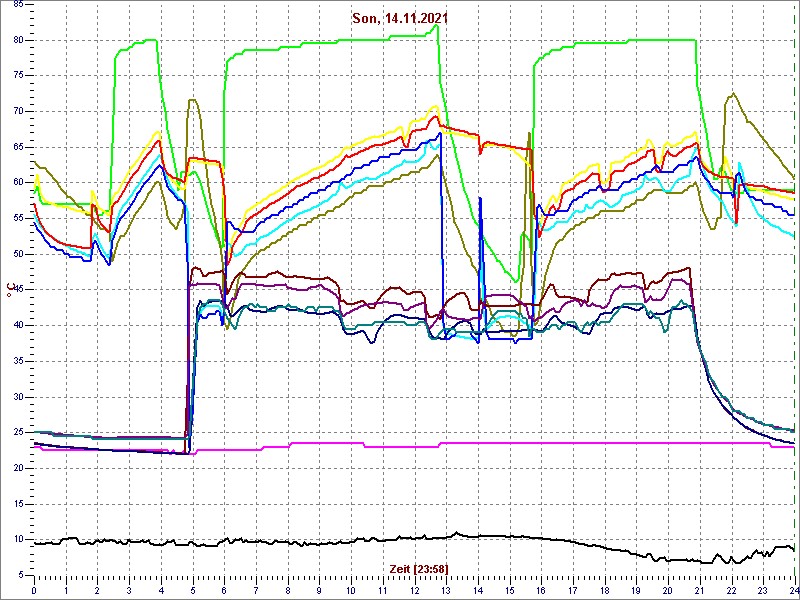Click hour 15 on the time axis
The width and height of the screenshot is (800, 600).
(510, 588)
